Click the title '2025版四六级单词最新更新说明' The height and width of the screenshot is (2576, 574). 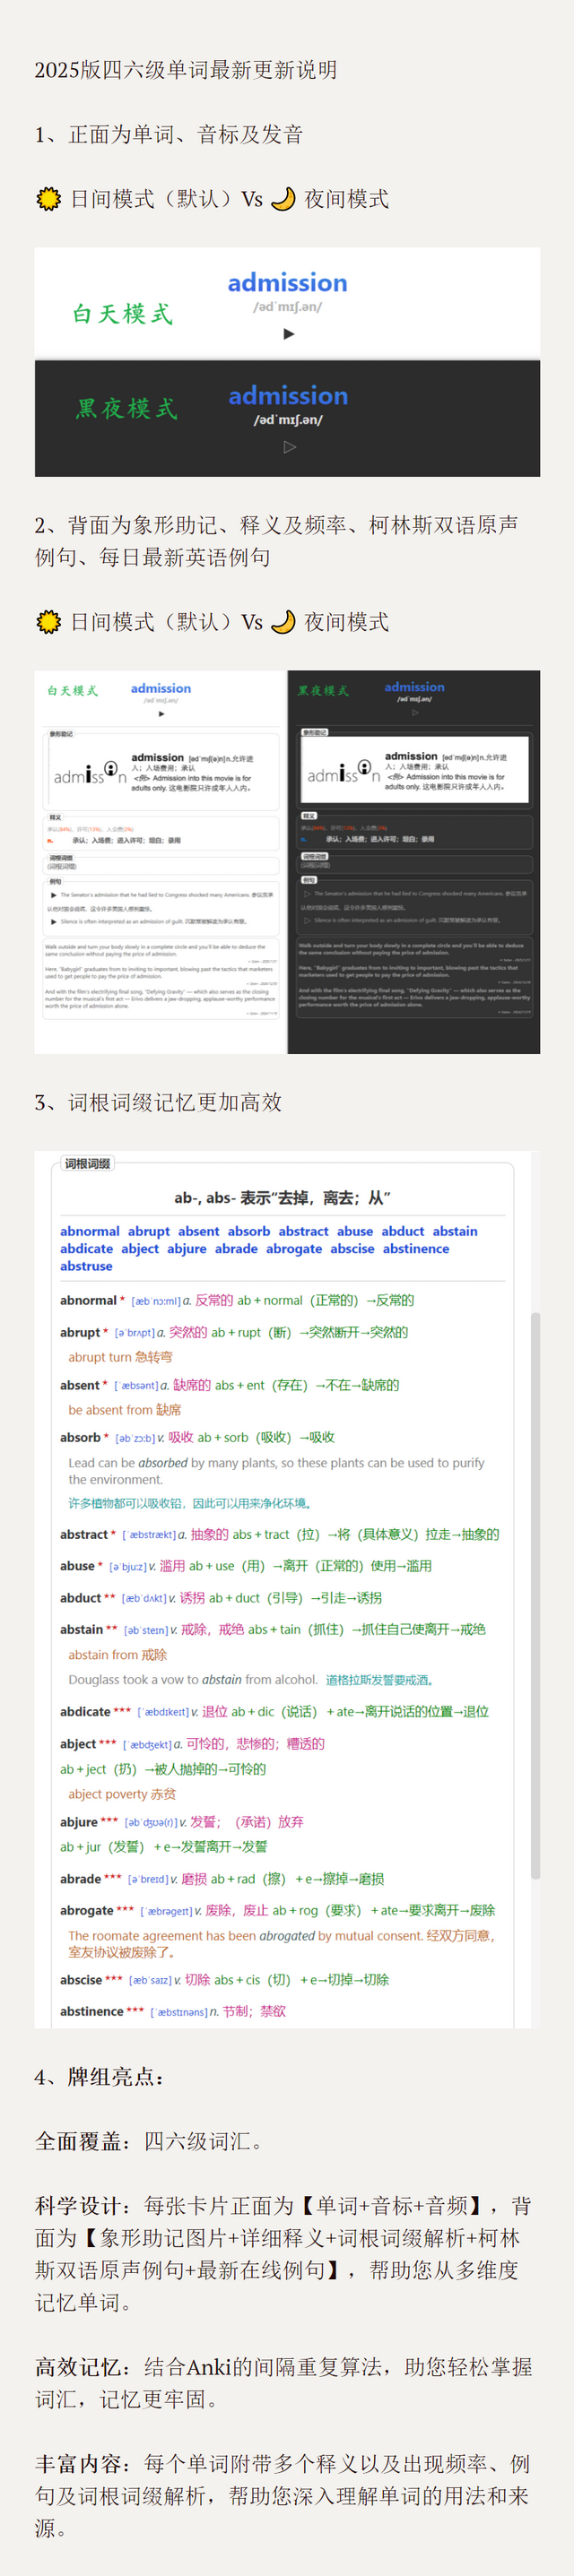[186, 70]
